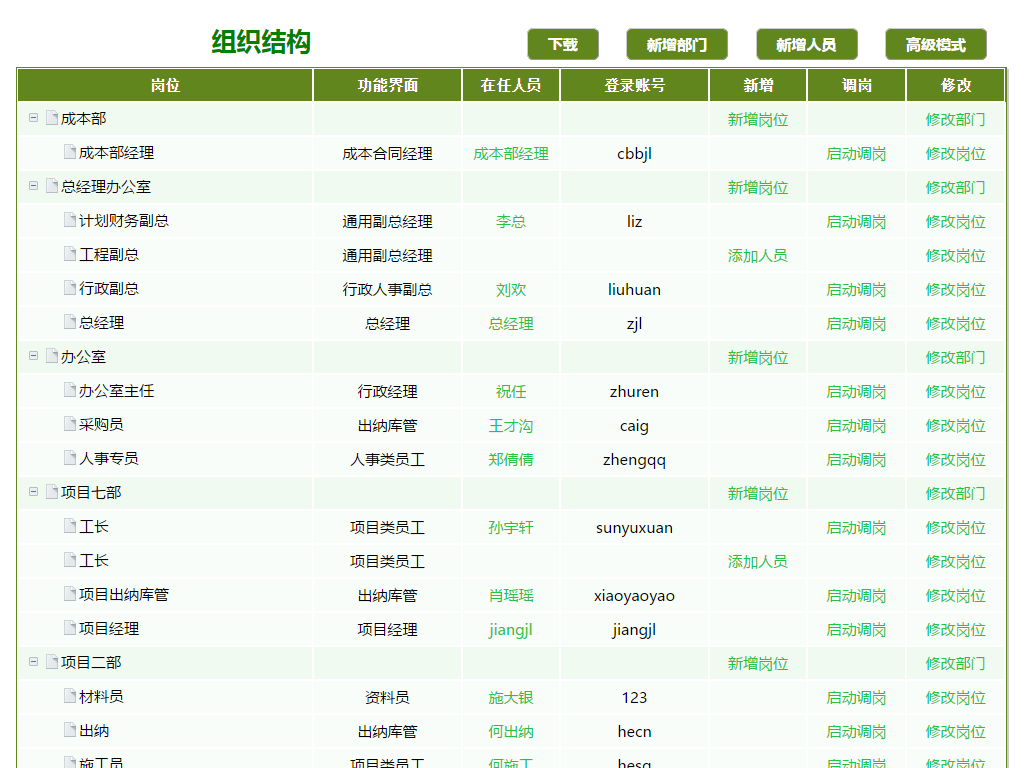Select the 人事类员工 function cell
The width and height of the screenshot is (1024, 768).
(x=387, y=459)
